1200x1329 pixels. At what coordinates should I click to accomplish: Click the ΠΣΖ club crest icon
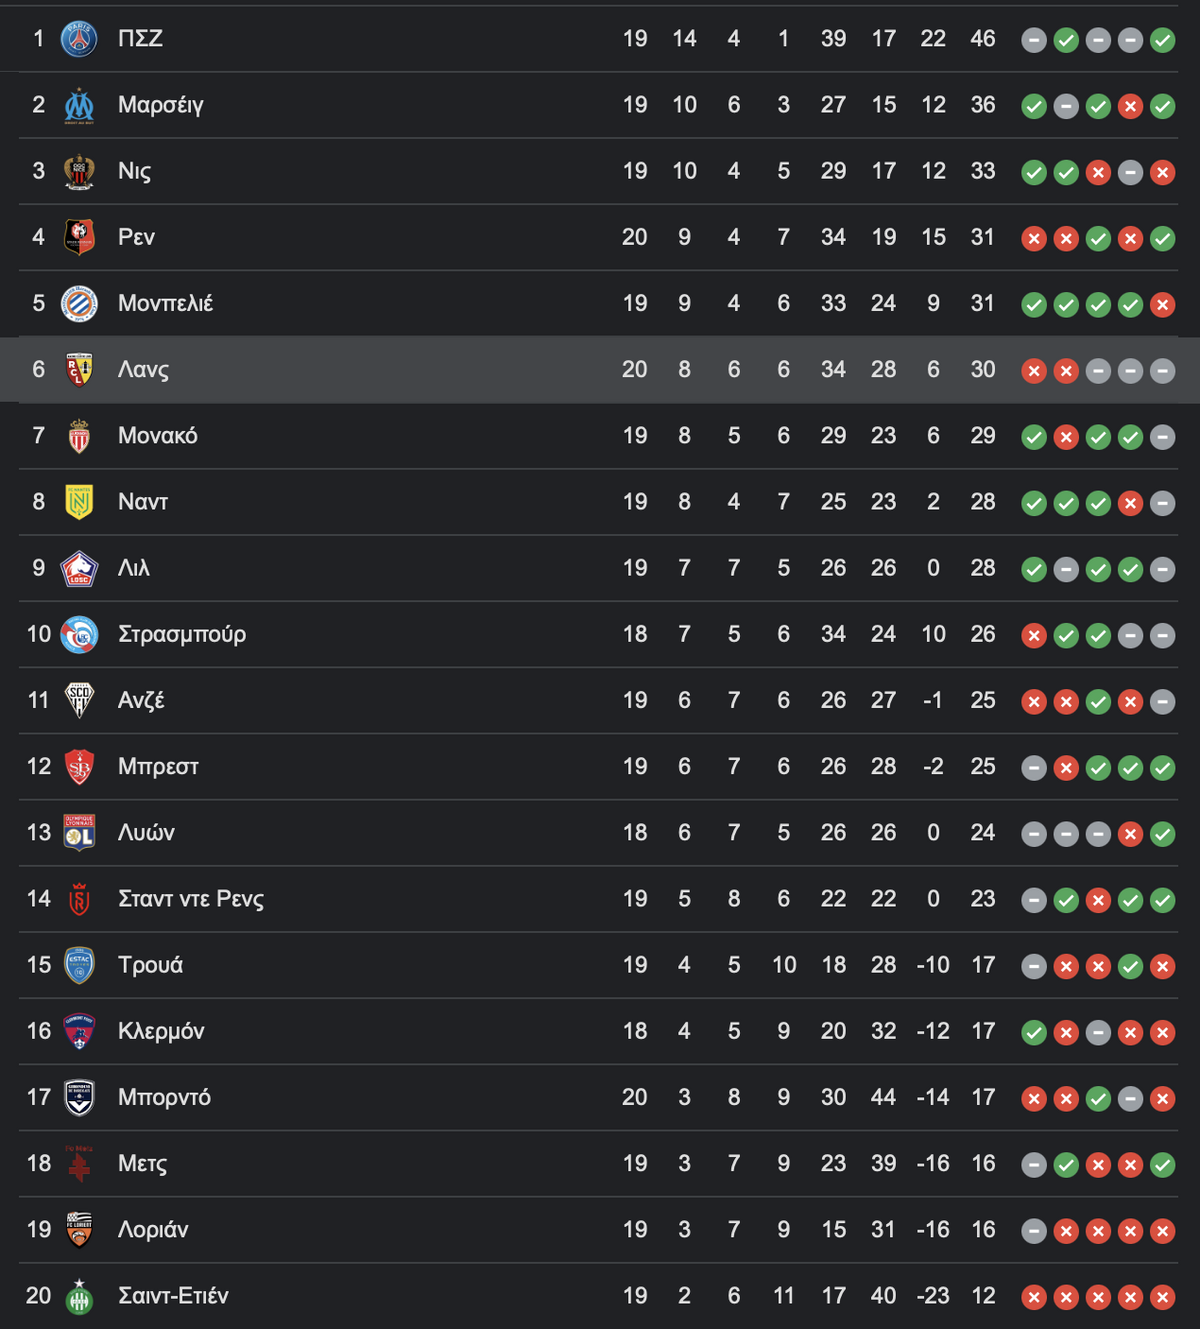79,39
